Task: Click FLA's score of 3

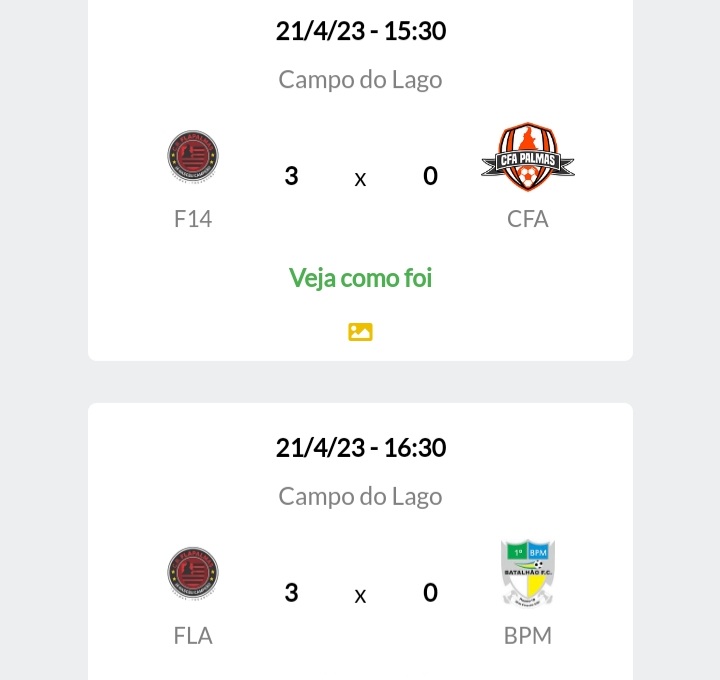Action: [x=292, y=593]
